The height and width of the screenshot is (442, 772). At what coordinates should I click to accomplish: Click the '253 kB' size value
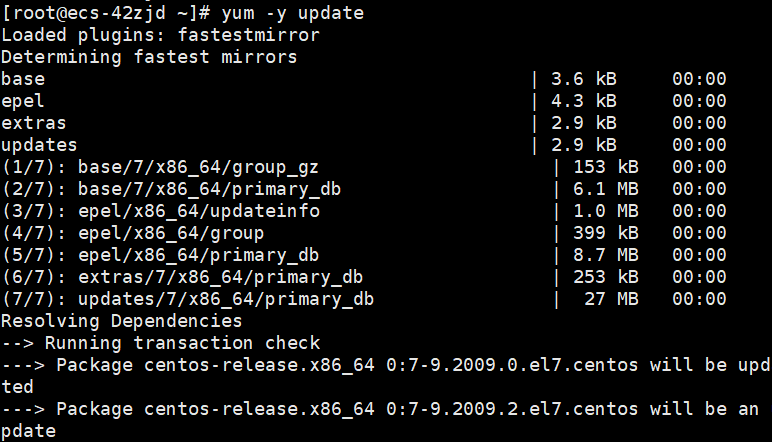click(606, 277)
